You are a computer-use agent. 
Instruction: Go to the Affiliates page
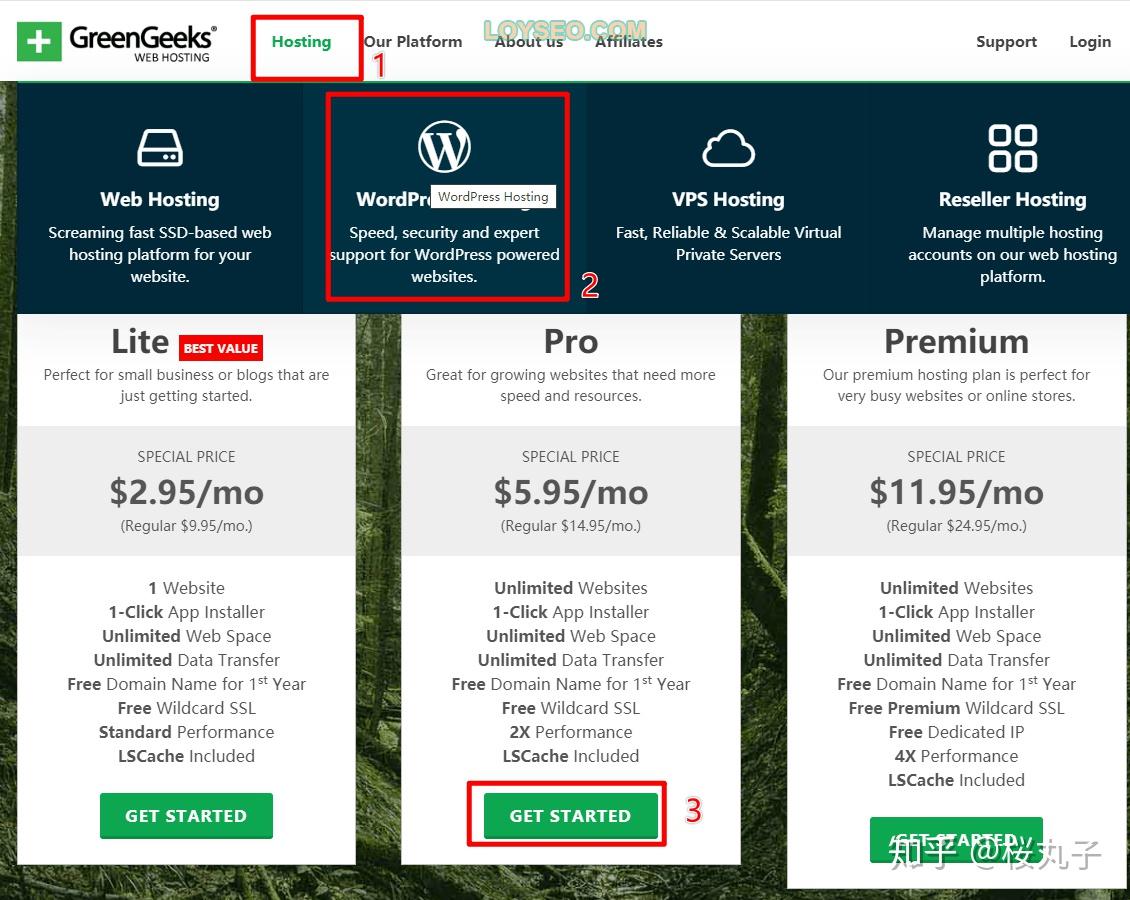(628, 42)
